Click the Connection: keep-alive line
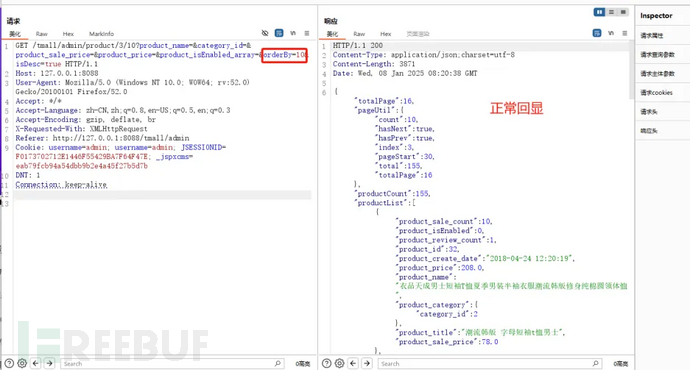The height and width of the screenshot is (370, 690). pos(61,184)
